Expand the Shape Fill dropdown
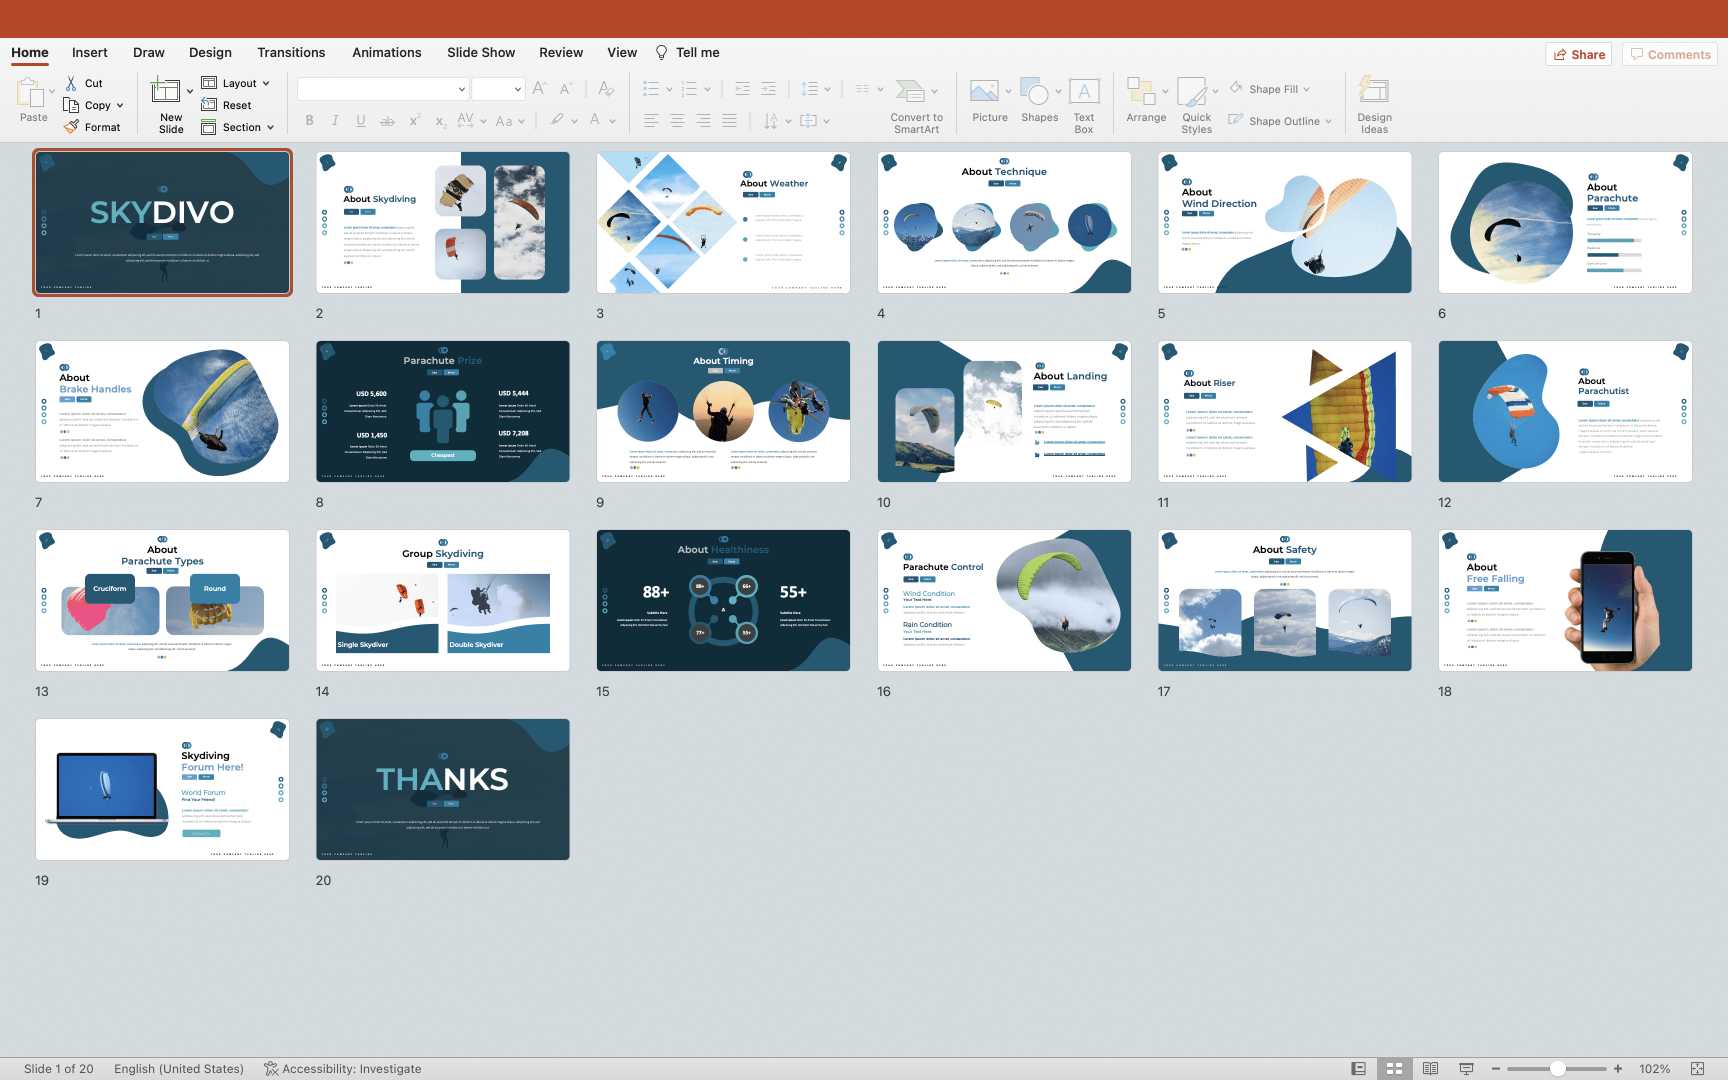The image size is (1728, 1080). click(1306, 90)
